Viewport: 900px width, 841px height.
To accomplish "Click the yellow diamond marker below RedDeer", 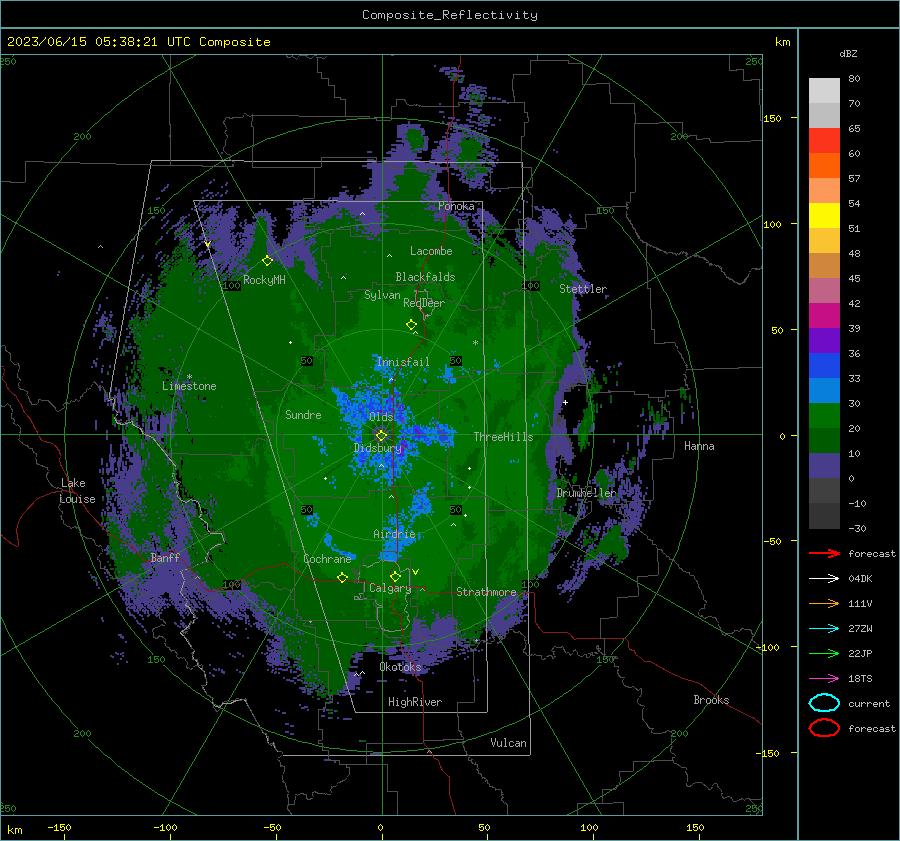I will [412, 325].
